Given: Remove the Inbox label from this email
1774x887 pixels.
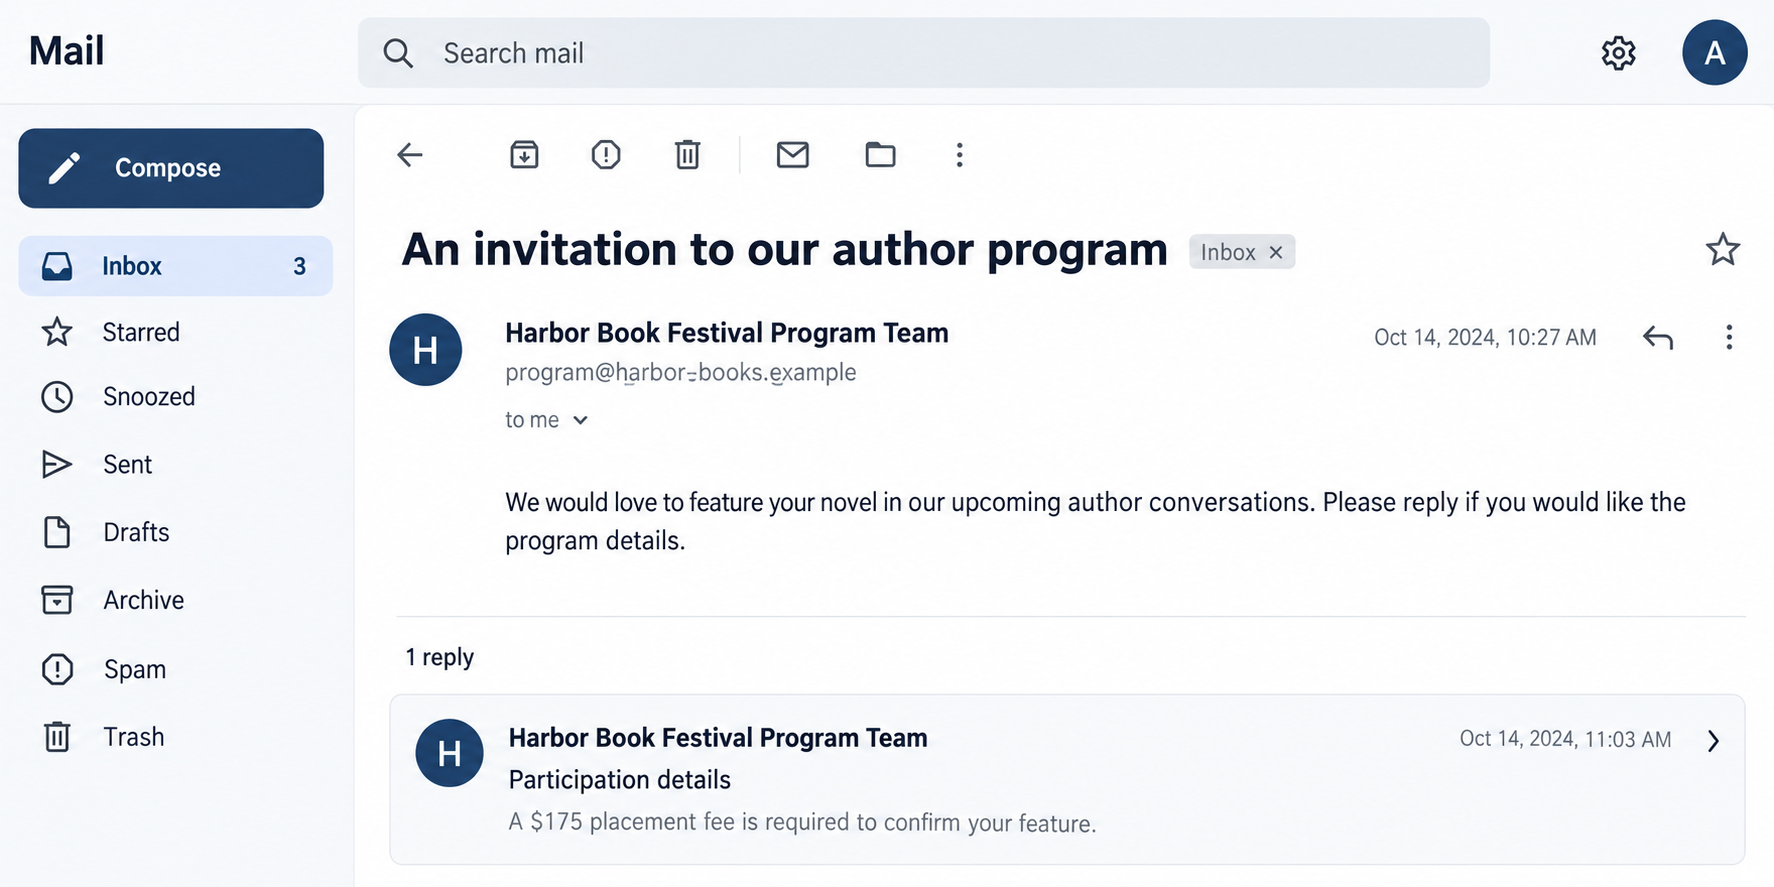Looking at the screenshot, I should tap(1276, 252).
